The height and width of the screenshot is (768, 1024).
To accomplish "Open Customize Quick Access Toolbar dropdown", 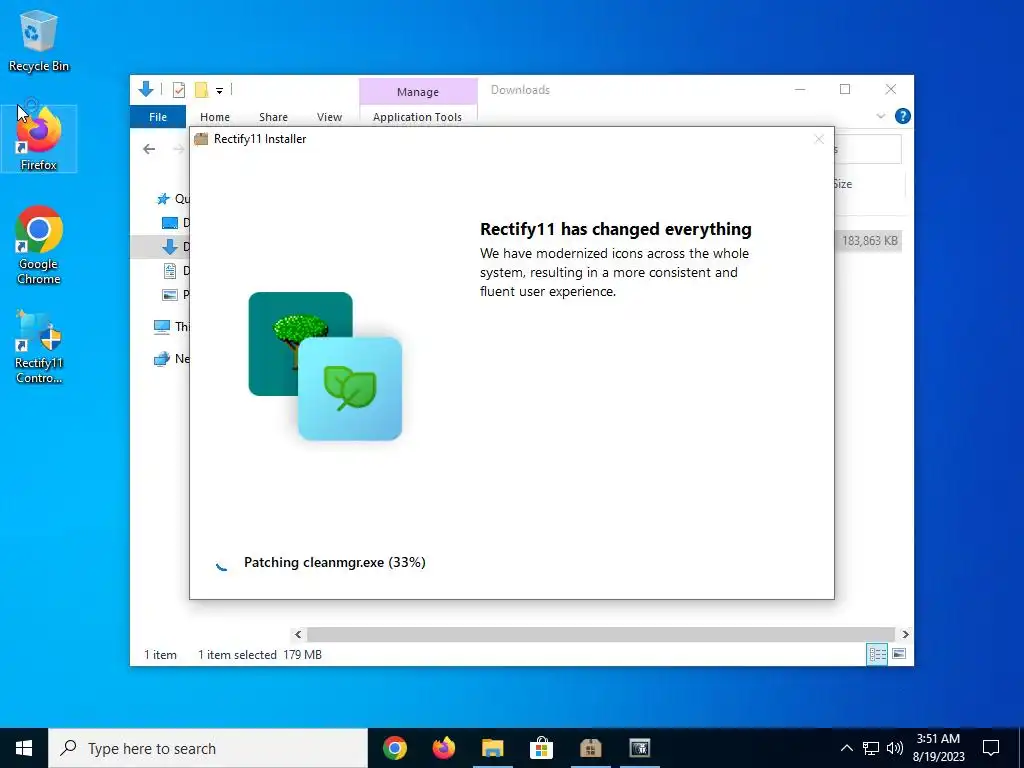I will (x=219, y=91).
